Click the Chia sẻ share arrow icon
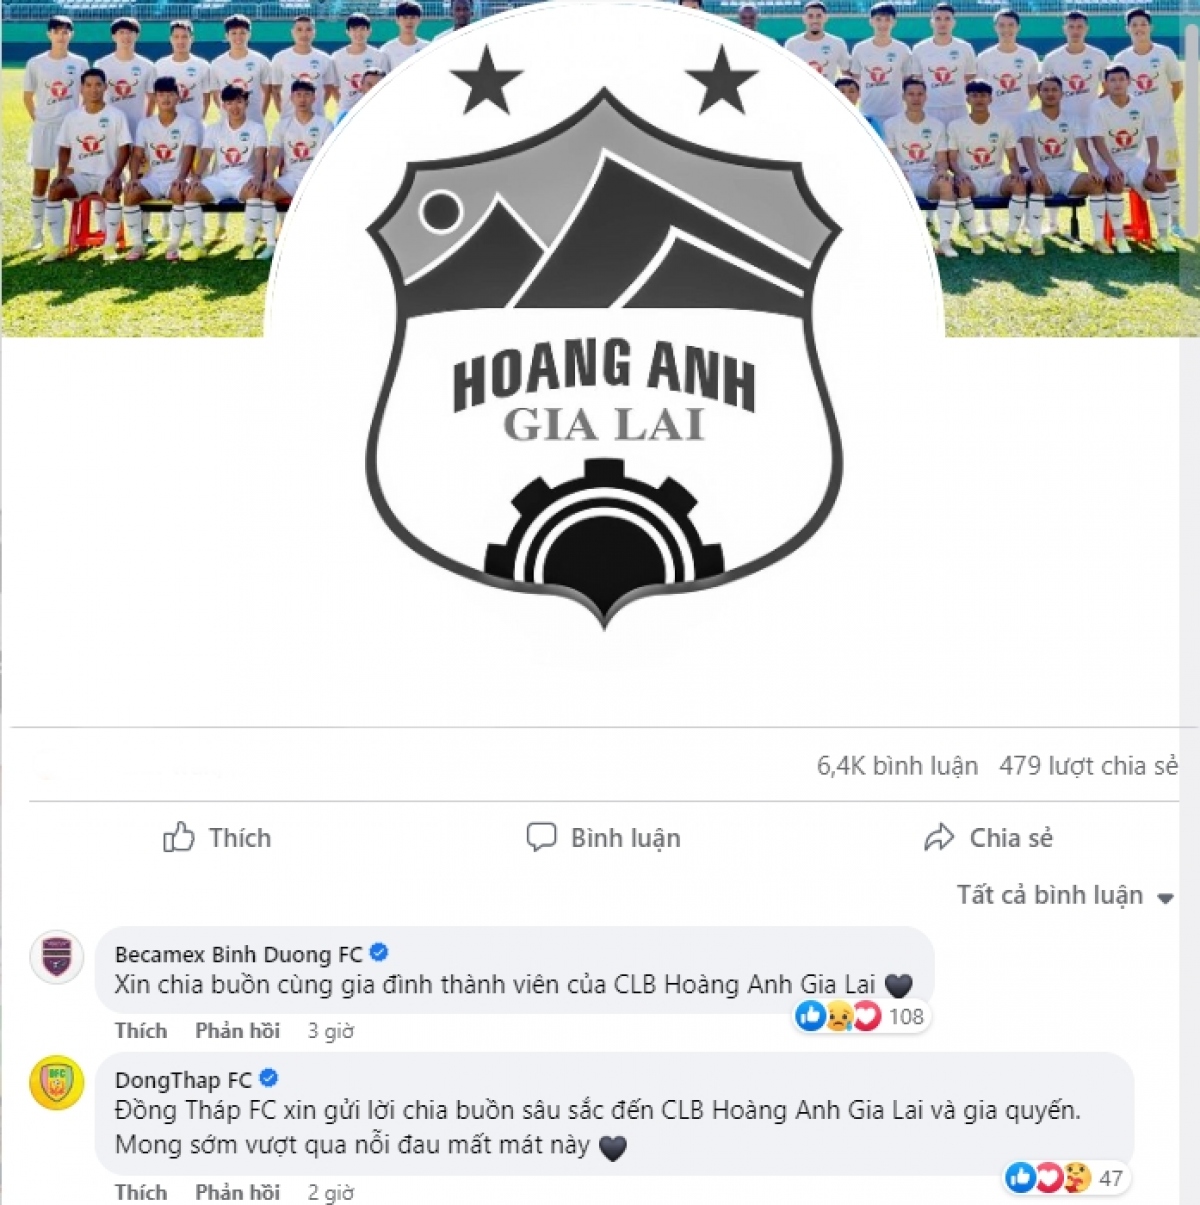Viewport: 1200px width, 1205px height. 939,837
